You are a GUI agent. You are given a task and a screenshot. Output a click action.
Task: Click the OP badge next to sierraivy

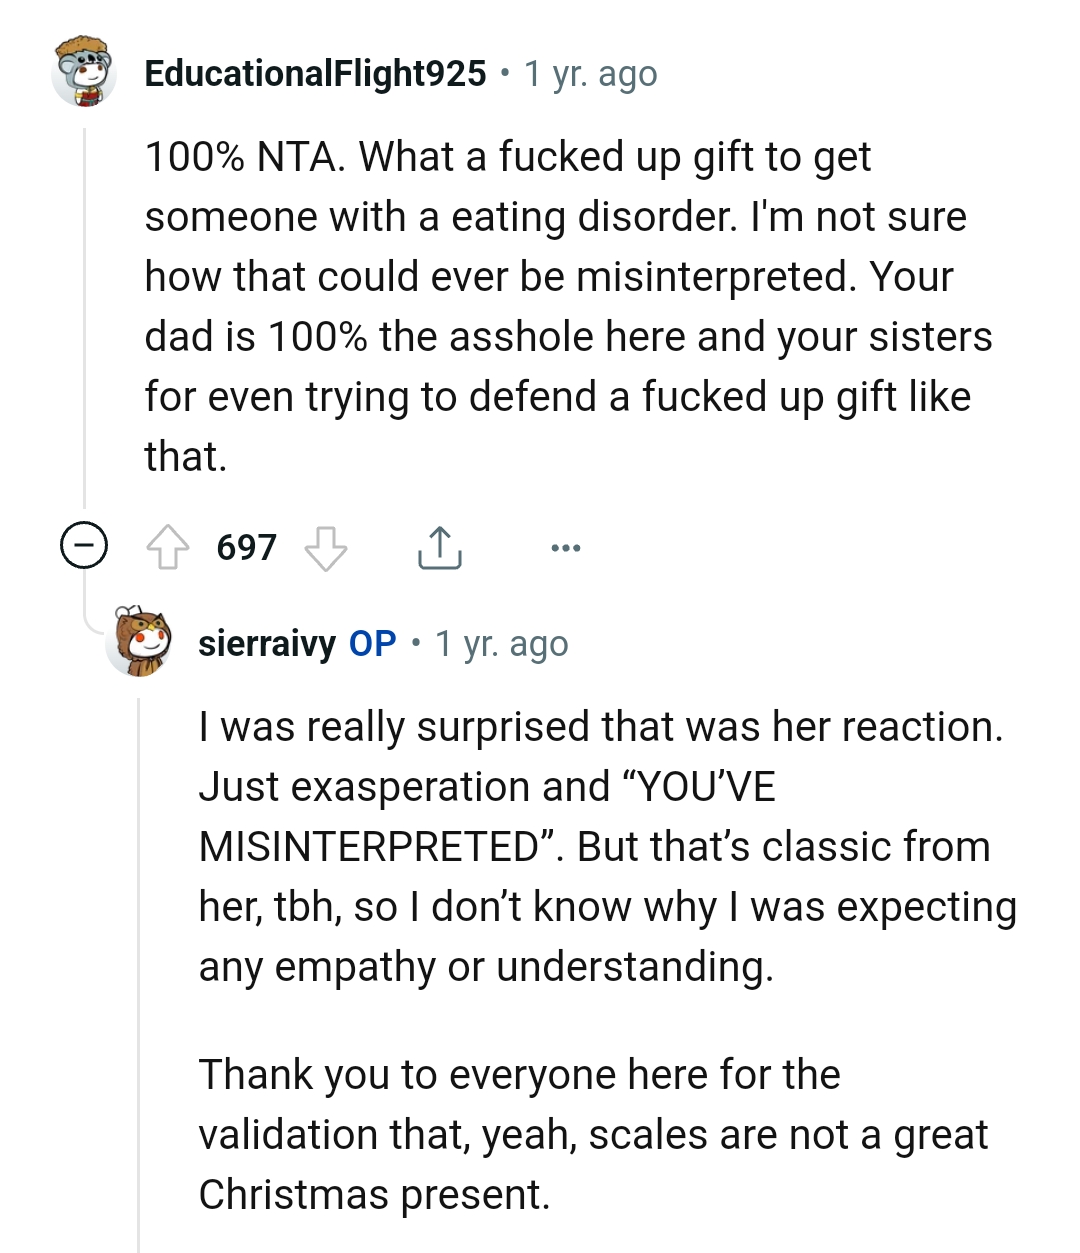pos(371,643)
